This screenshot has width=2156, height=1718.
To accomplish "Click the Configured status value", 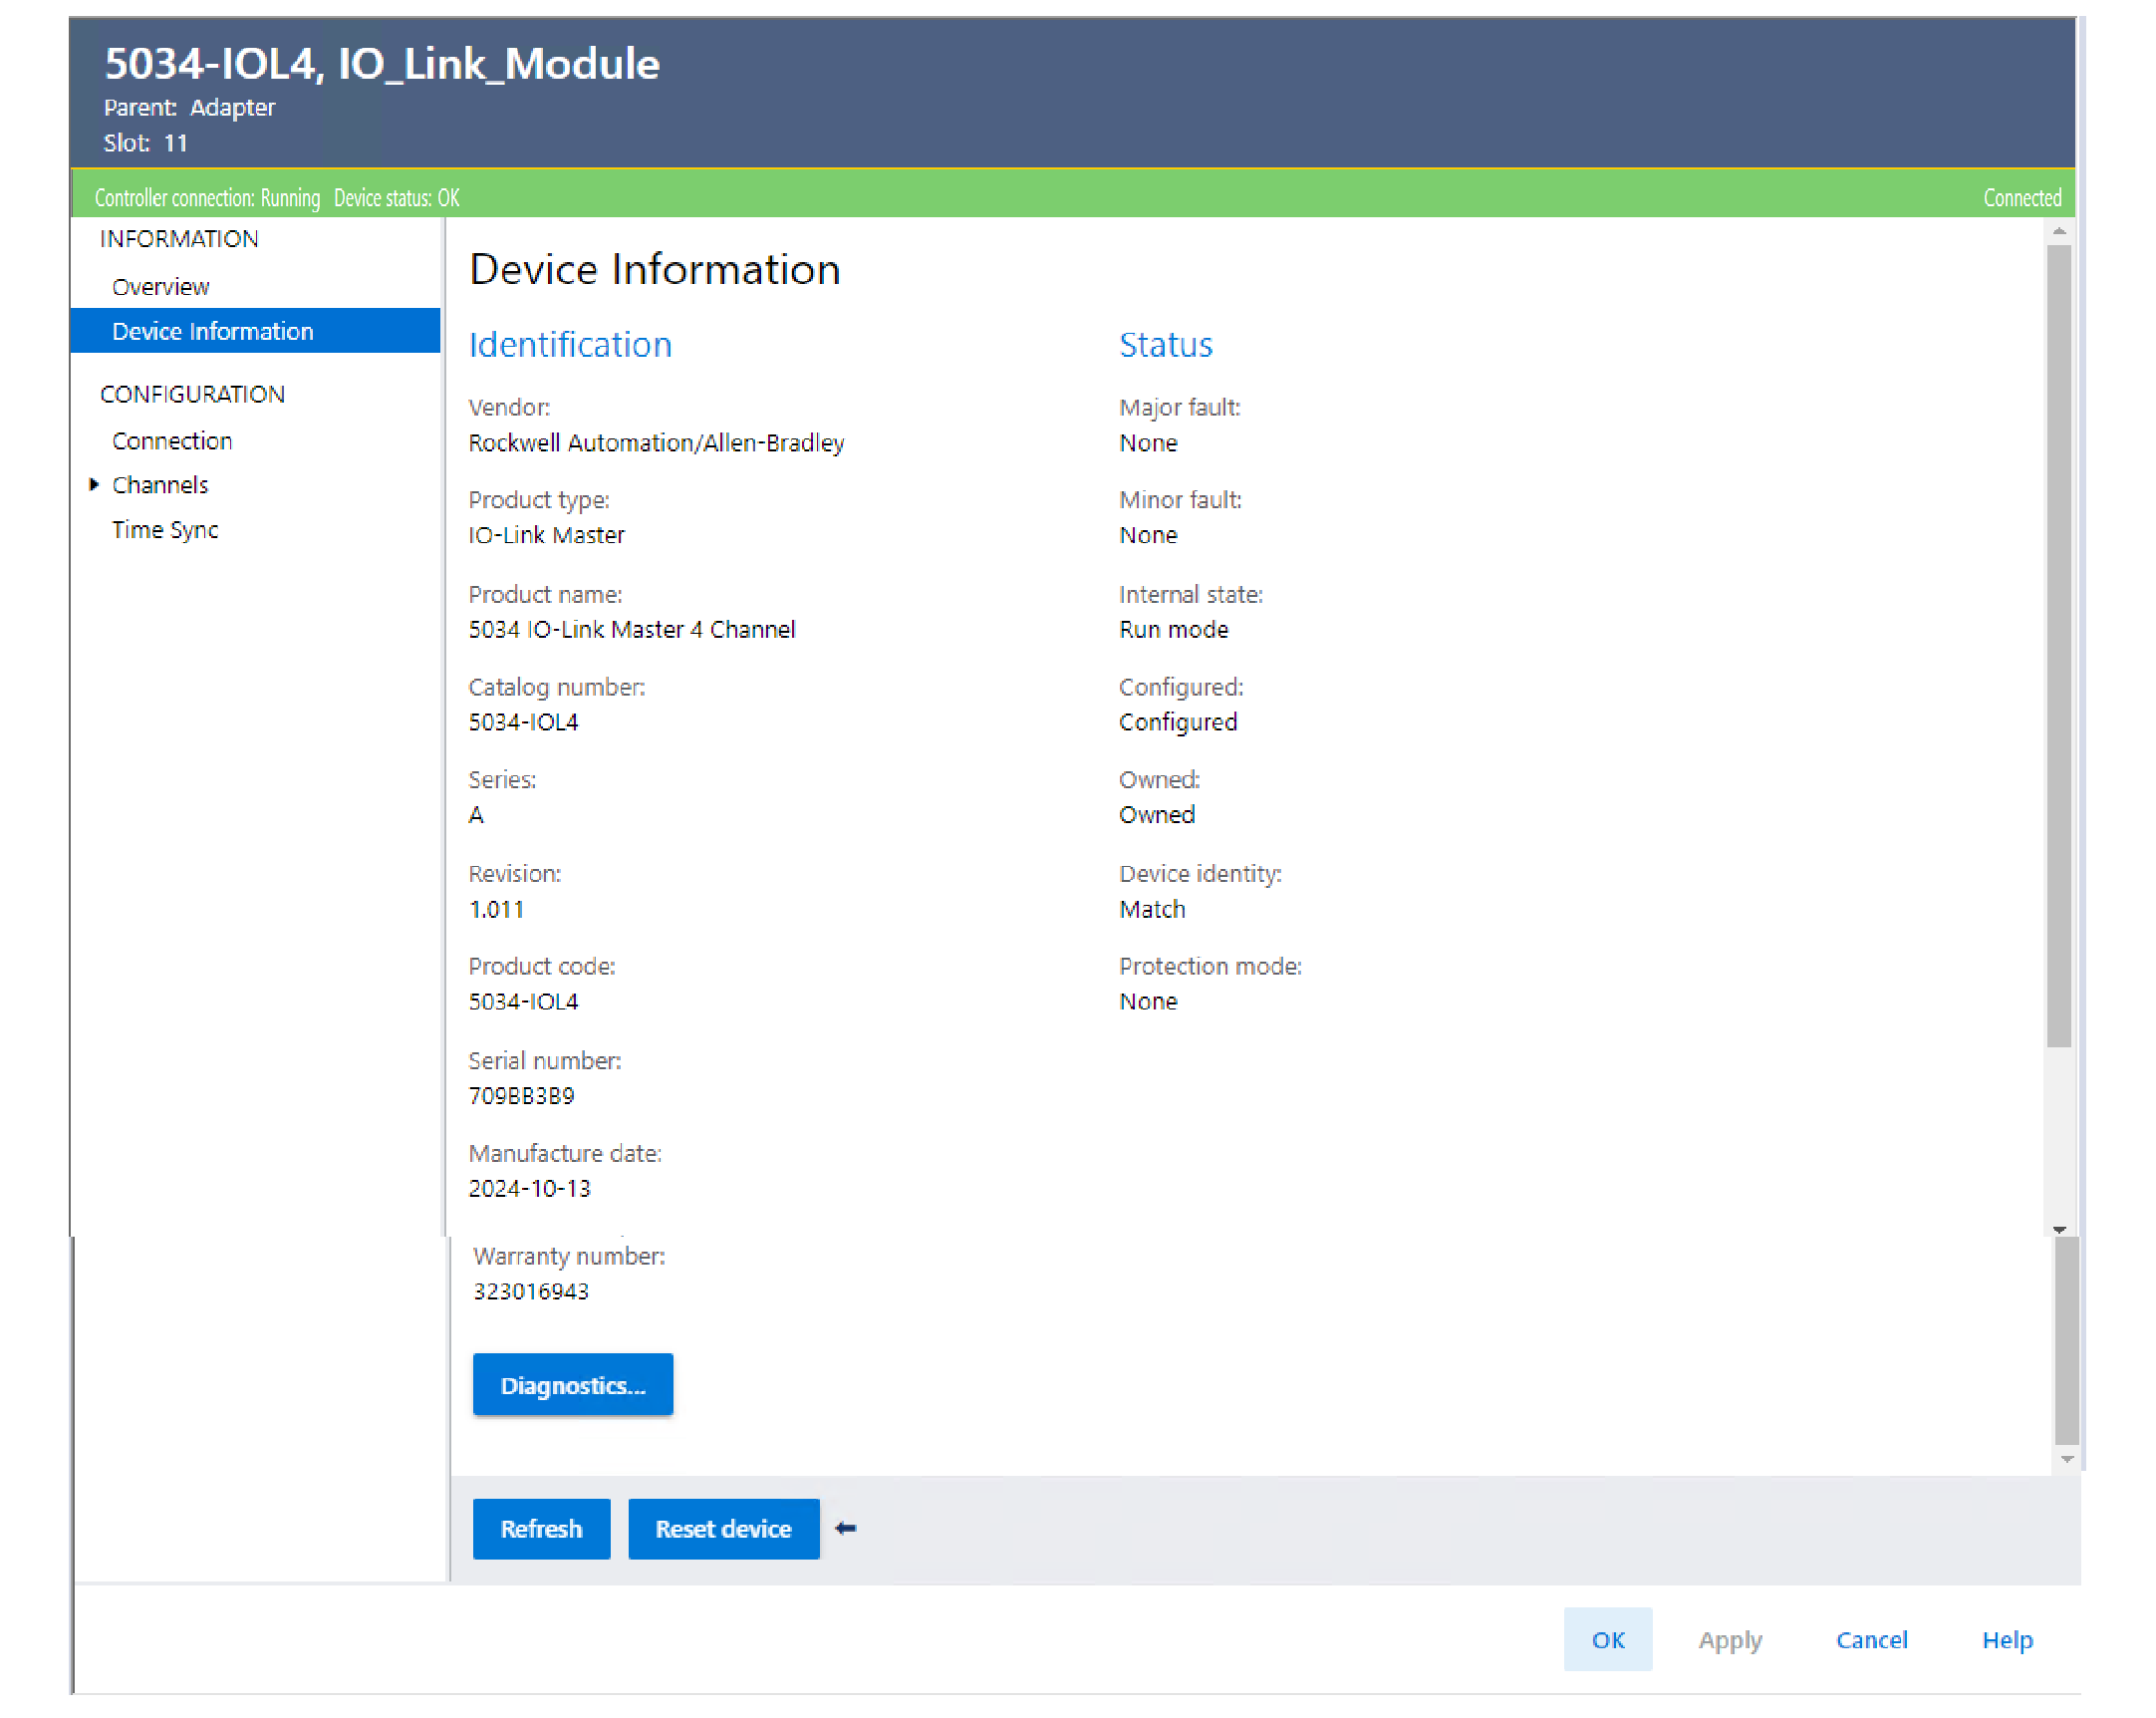I will pyautogui.click(x=1178, y=722).
